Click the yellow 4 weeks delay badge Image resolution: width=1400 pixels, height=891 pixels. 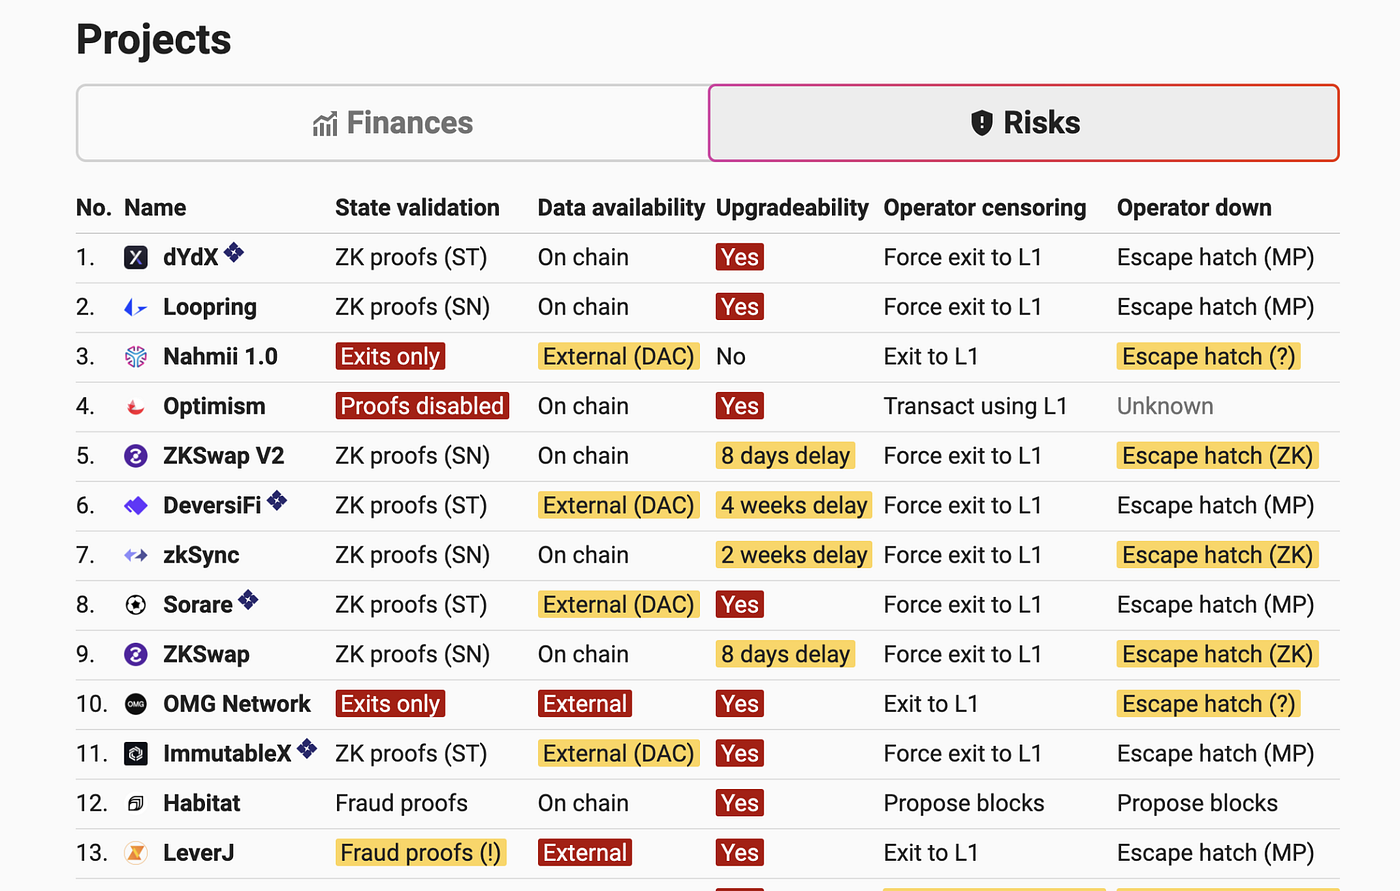[x=794, y=505]
